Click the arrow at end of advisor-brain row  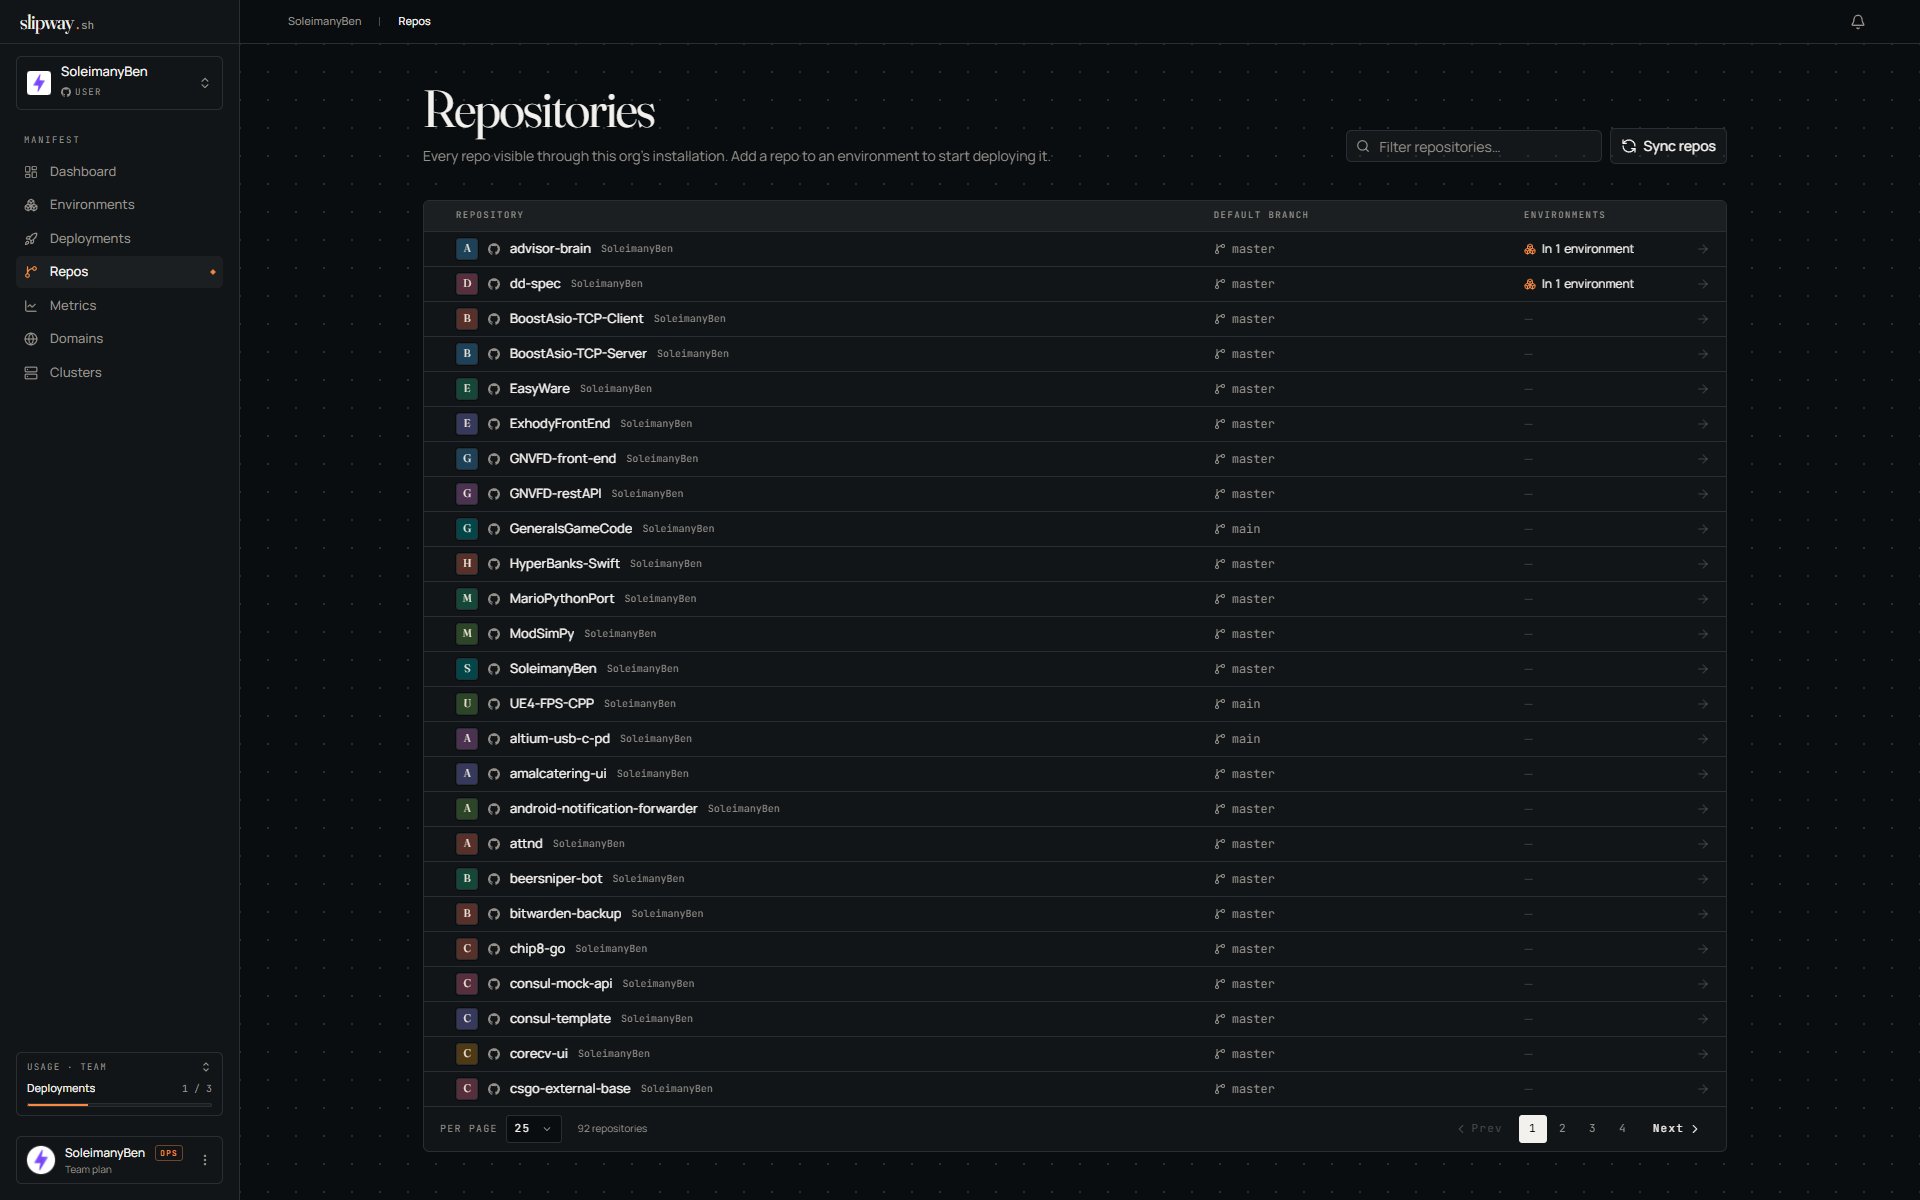[x=1702, y=249]
